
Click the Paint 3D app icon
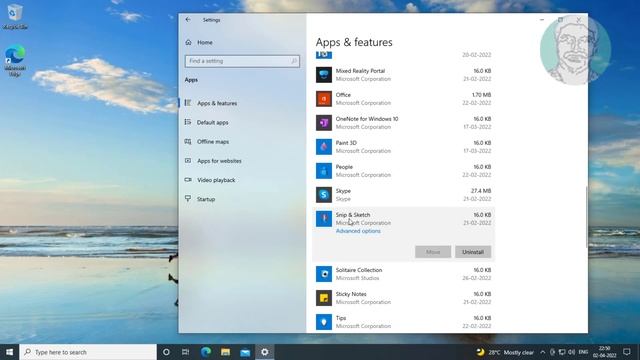(x=324, y=147)
